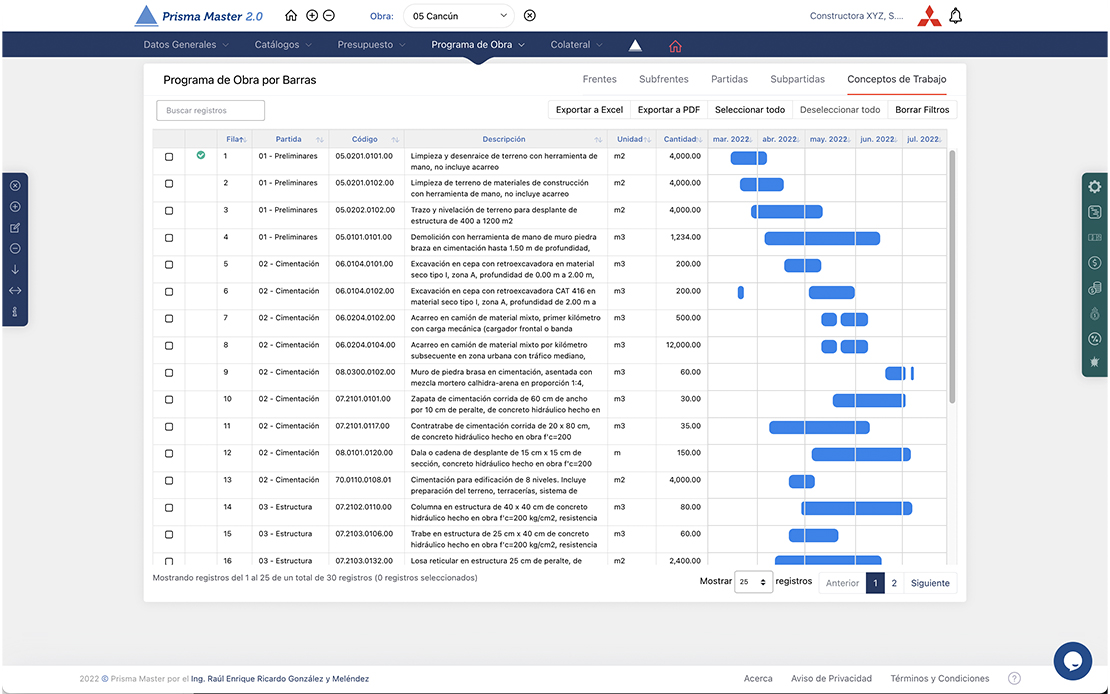Click the percent icon in right sidebar

coord(1094,339)
